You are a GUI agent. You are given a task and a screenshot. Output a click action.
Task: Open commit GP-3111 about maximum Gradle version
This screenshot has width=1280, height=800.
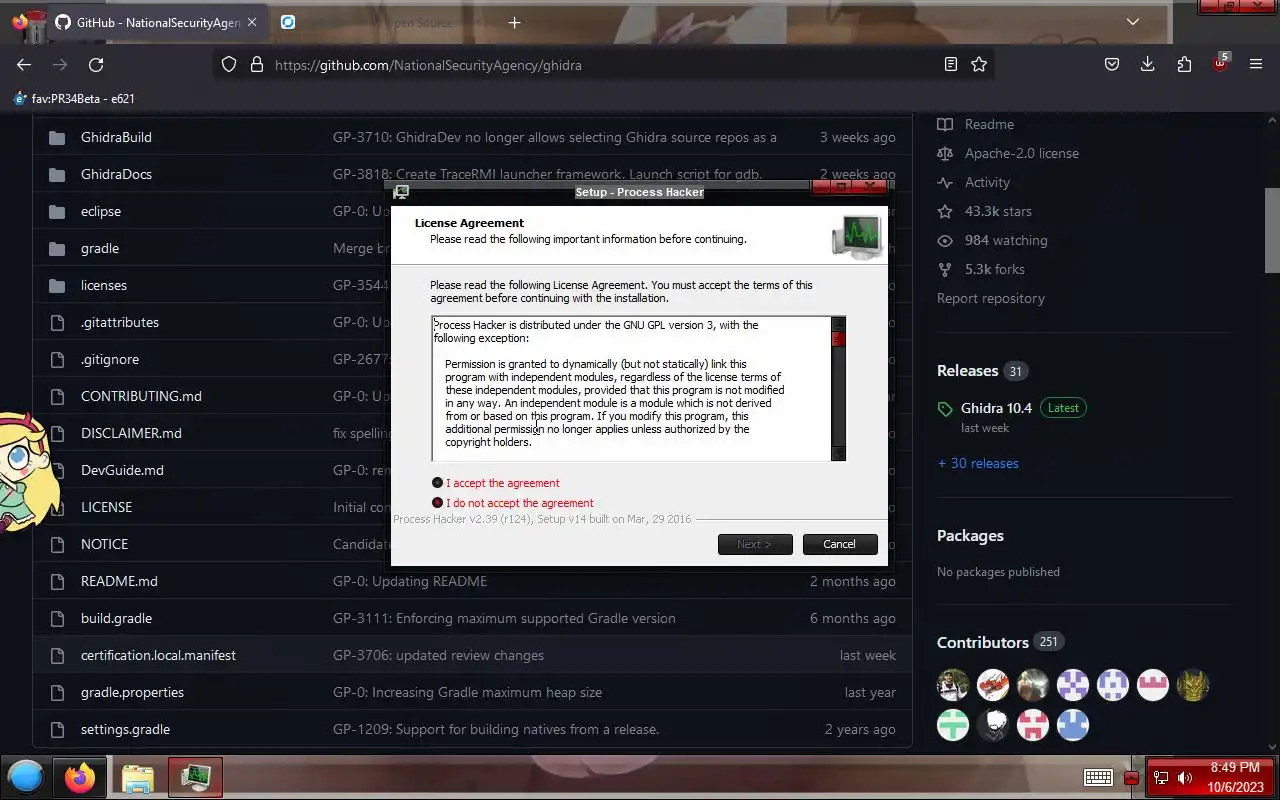tap(504, 618)
